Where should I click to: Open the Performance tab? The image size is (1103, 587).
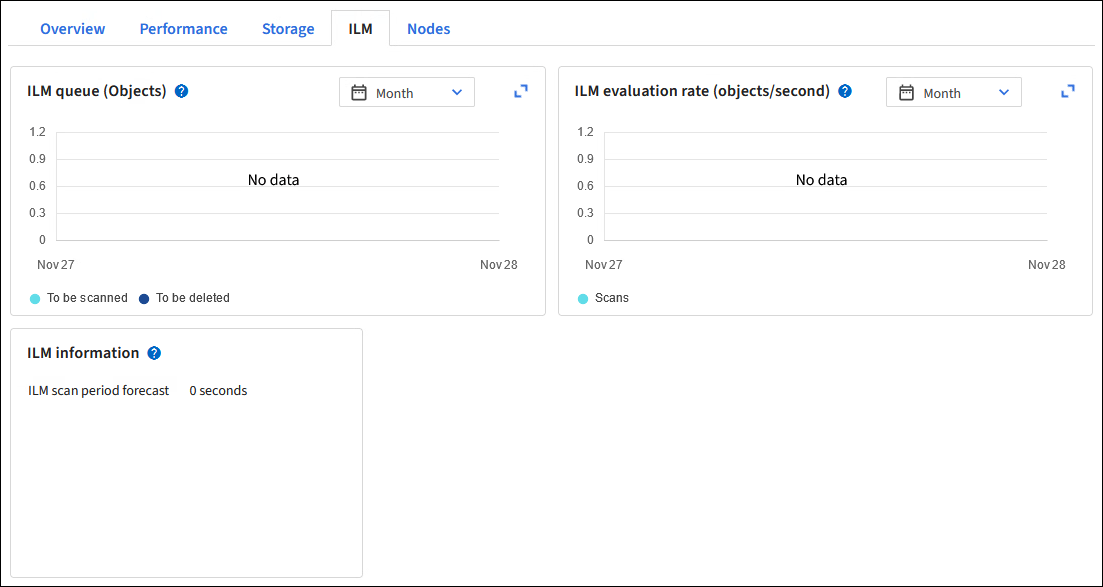coord(183,29)
